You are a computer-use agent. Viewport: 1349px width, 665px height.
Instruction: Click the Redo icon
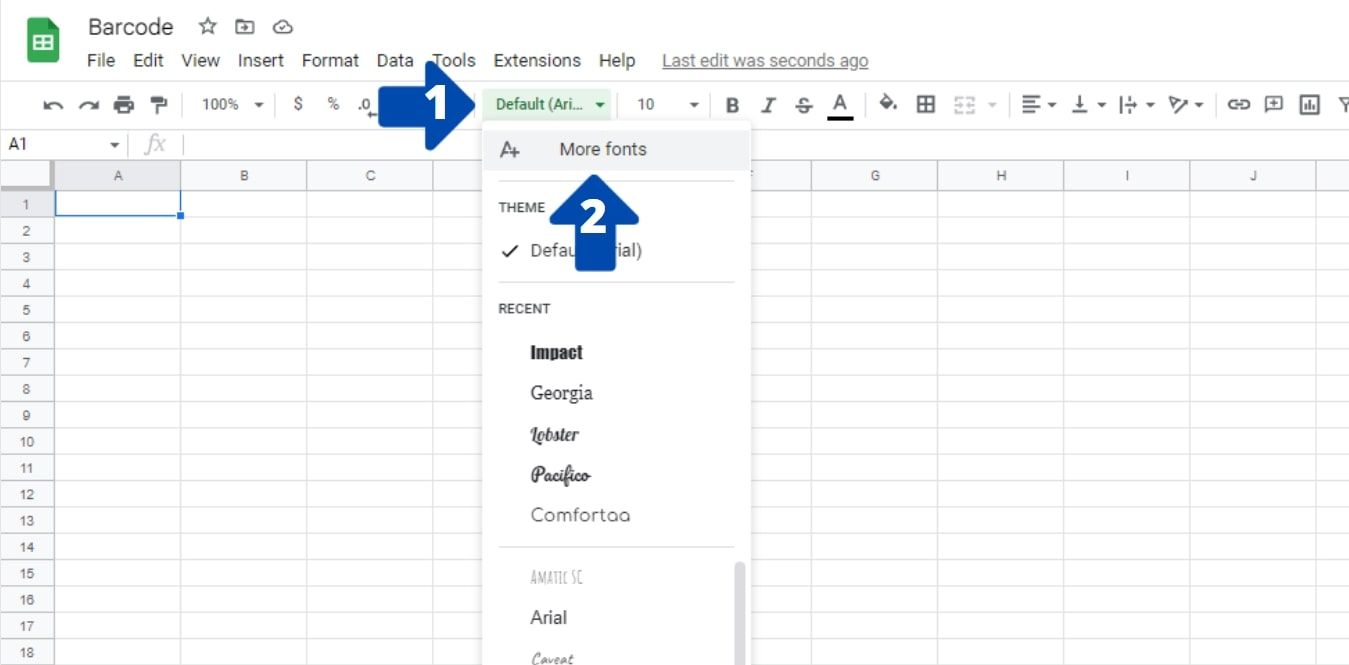pos(87,104)
